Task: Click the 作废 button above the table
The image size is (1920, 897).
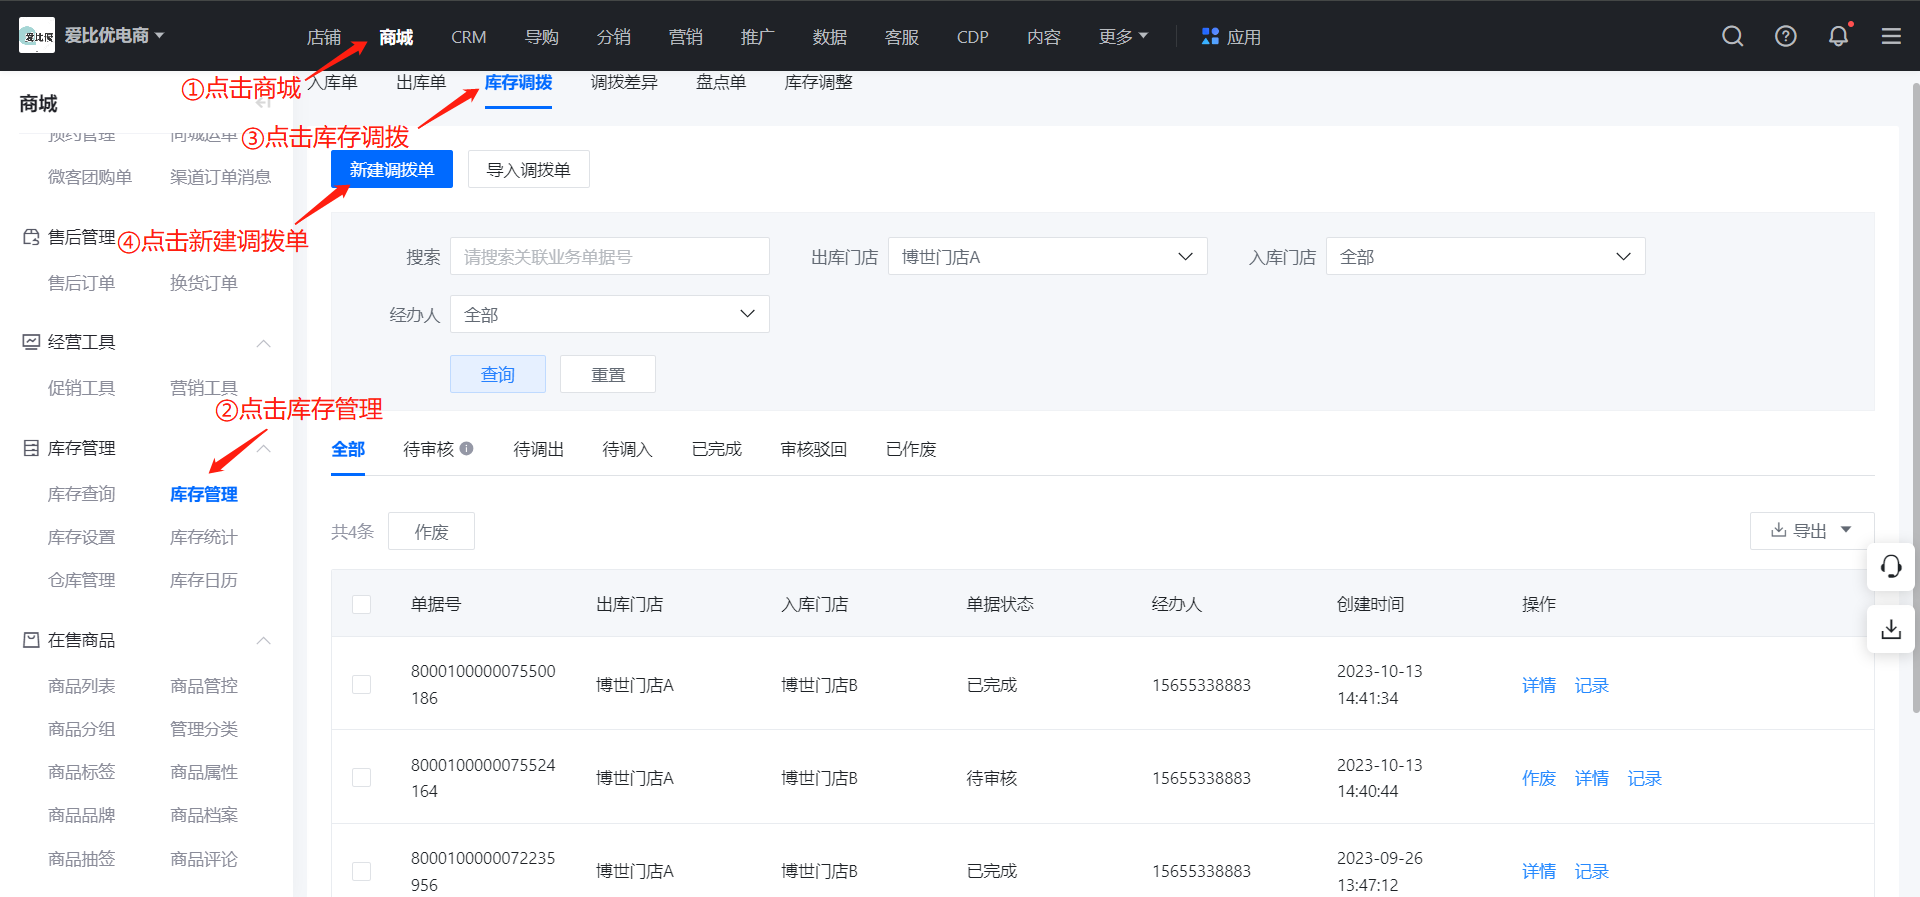Action: (x=432, y=531)
